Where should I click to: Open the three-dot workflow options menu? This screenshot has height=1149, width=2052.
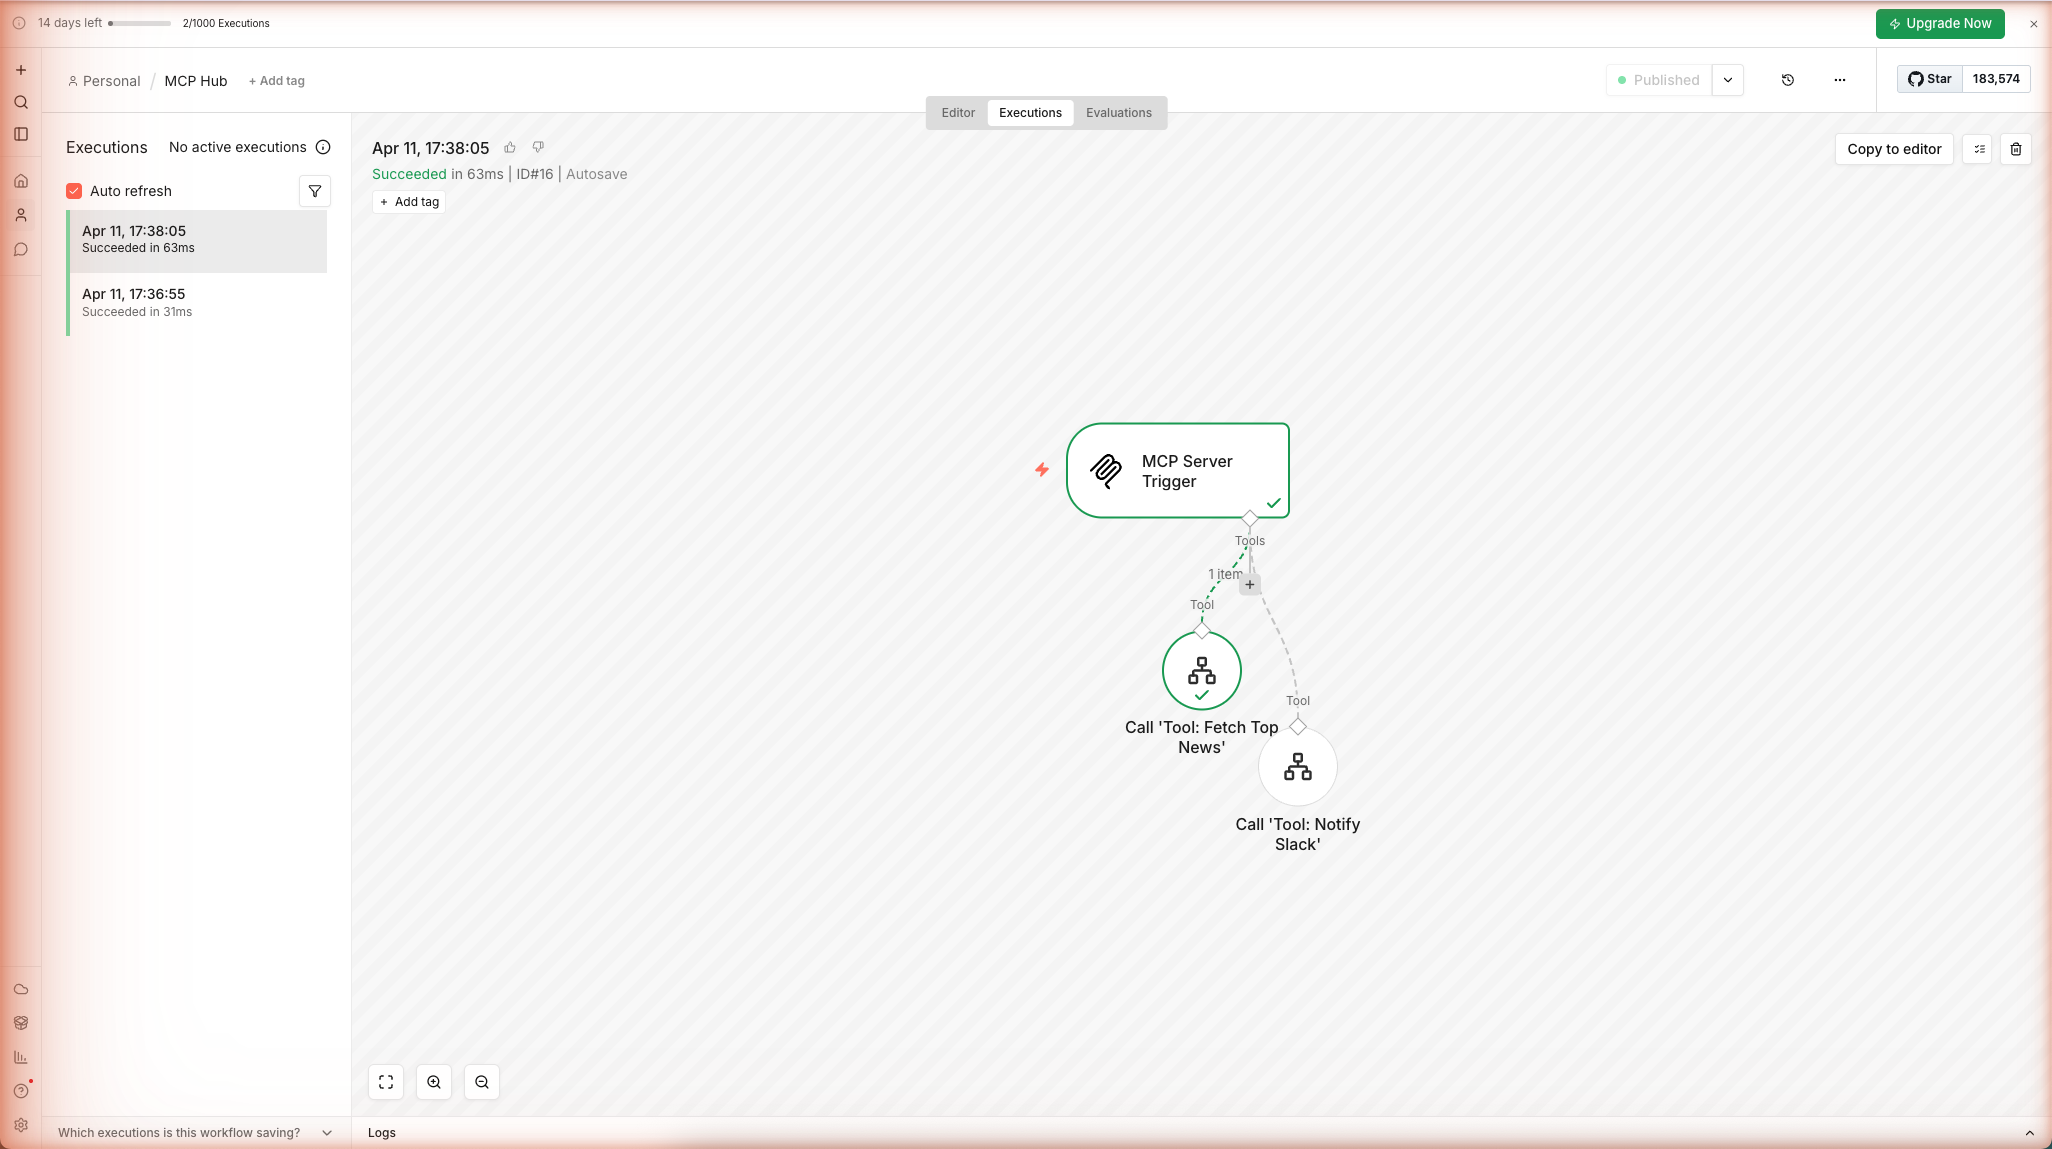(x=1840, y=80)
